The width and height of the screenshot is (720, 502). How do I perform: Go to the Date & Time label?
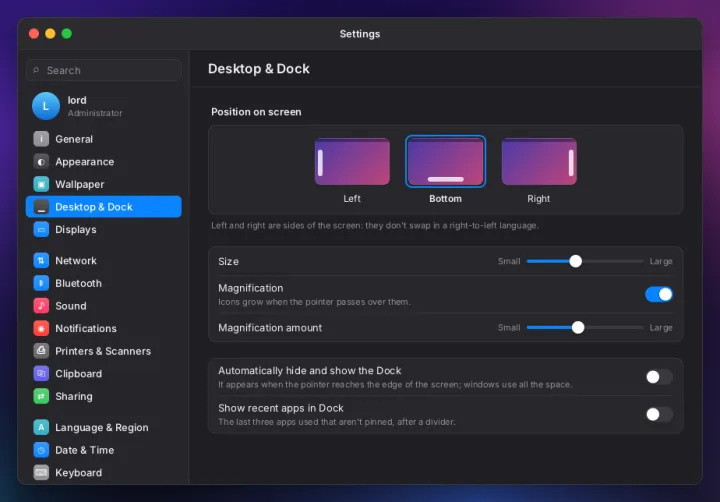(84, 450)
